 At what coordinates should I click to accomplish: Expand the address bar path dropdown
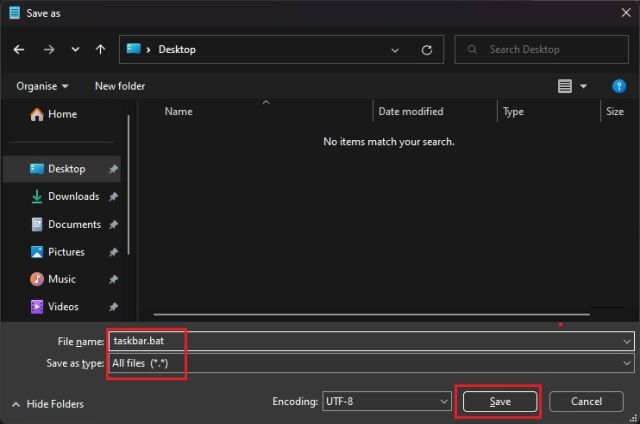tap(395, 49)
